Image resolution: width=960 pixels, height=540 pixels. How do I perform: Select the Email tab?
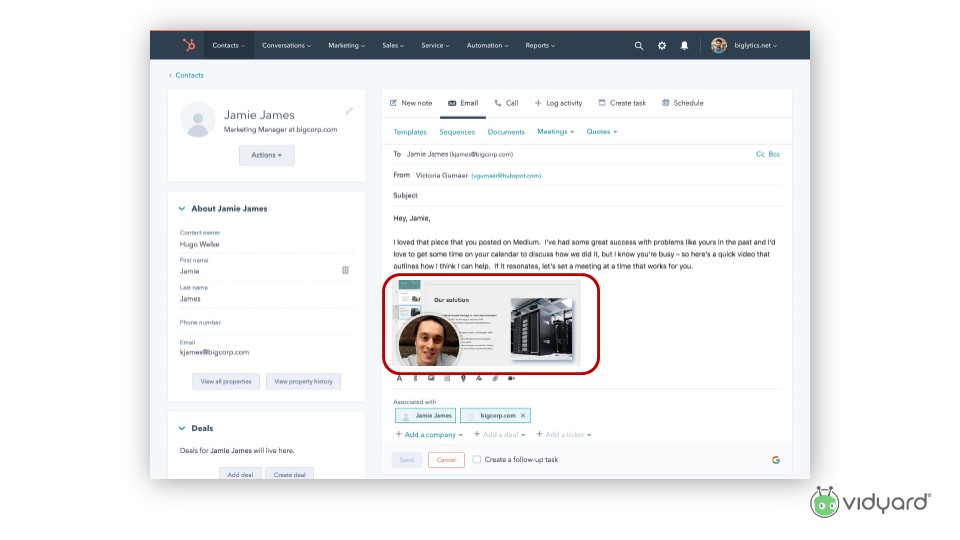click(463, 103)
